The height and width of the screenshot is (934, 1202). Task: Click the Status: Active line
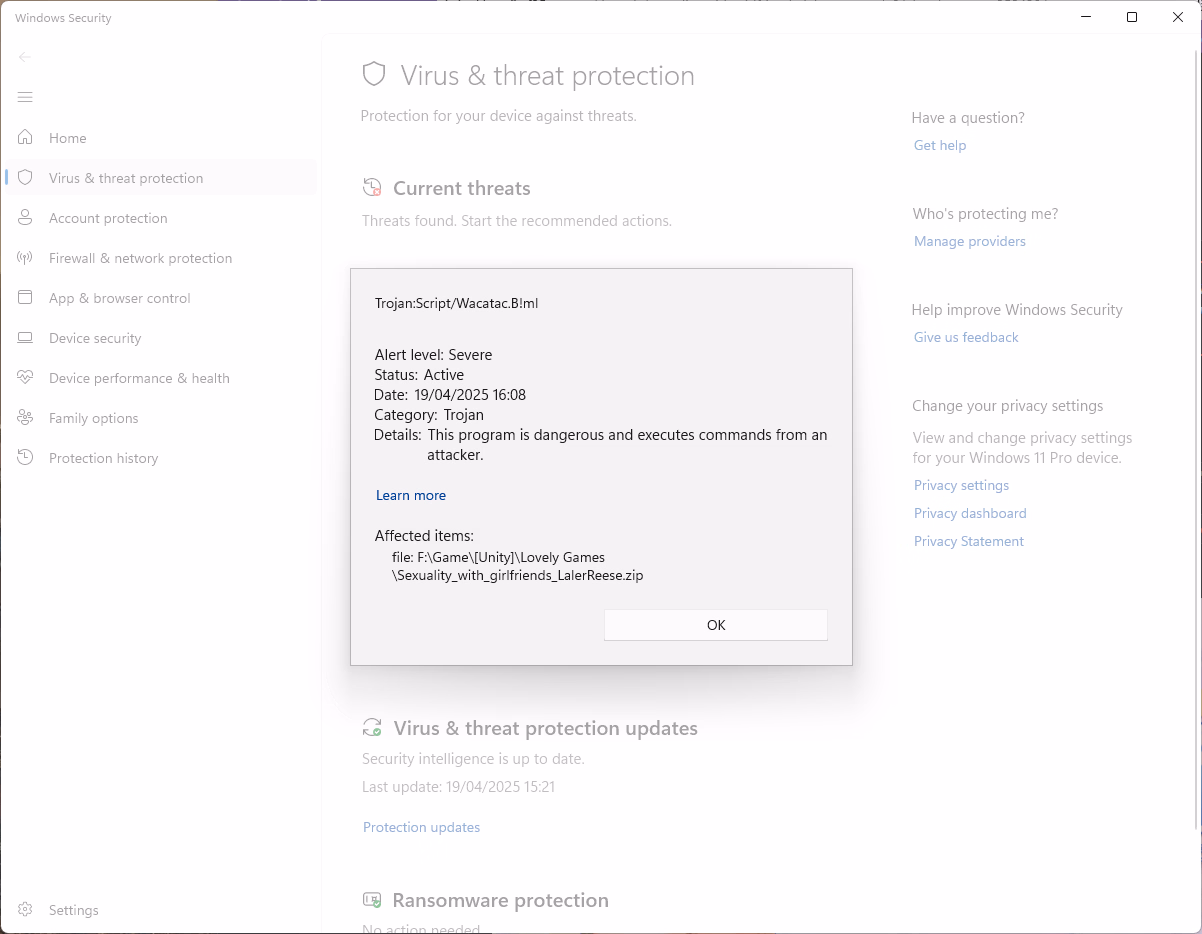(x=419, y=374)
